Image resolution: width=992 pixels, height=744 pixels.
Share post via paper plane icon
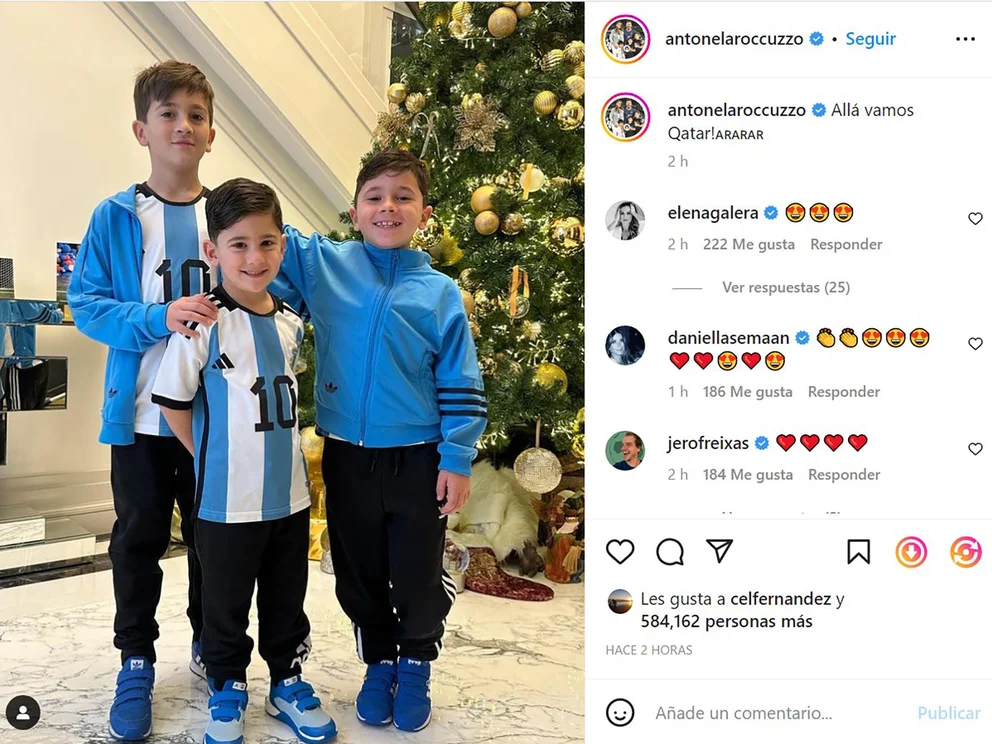(x=720, y=551)
